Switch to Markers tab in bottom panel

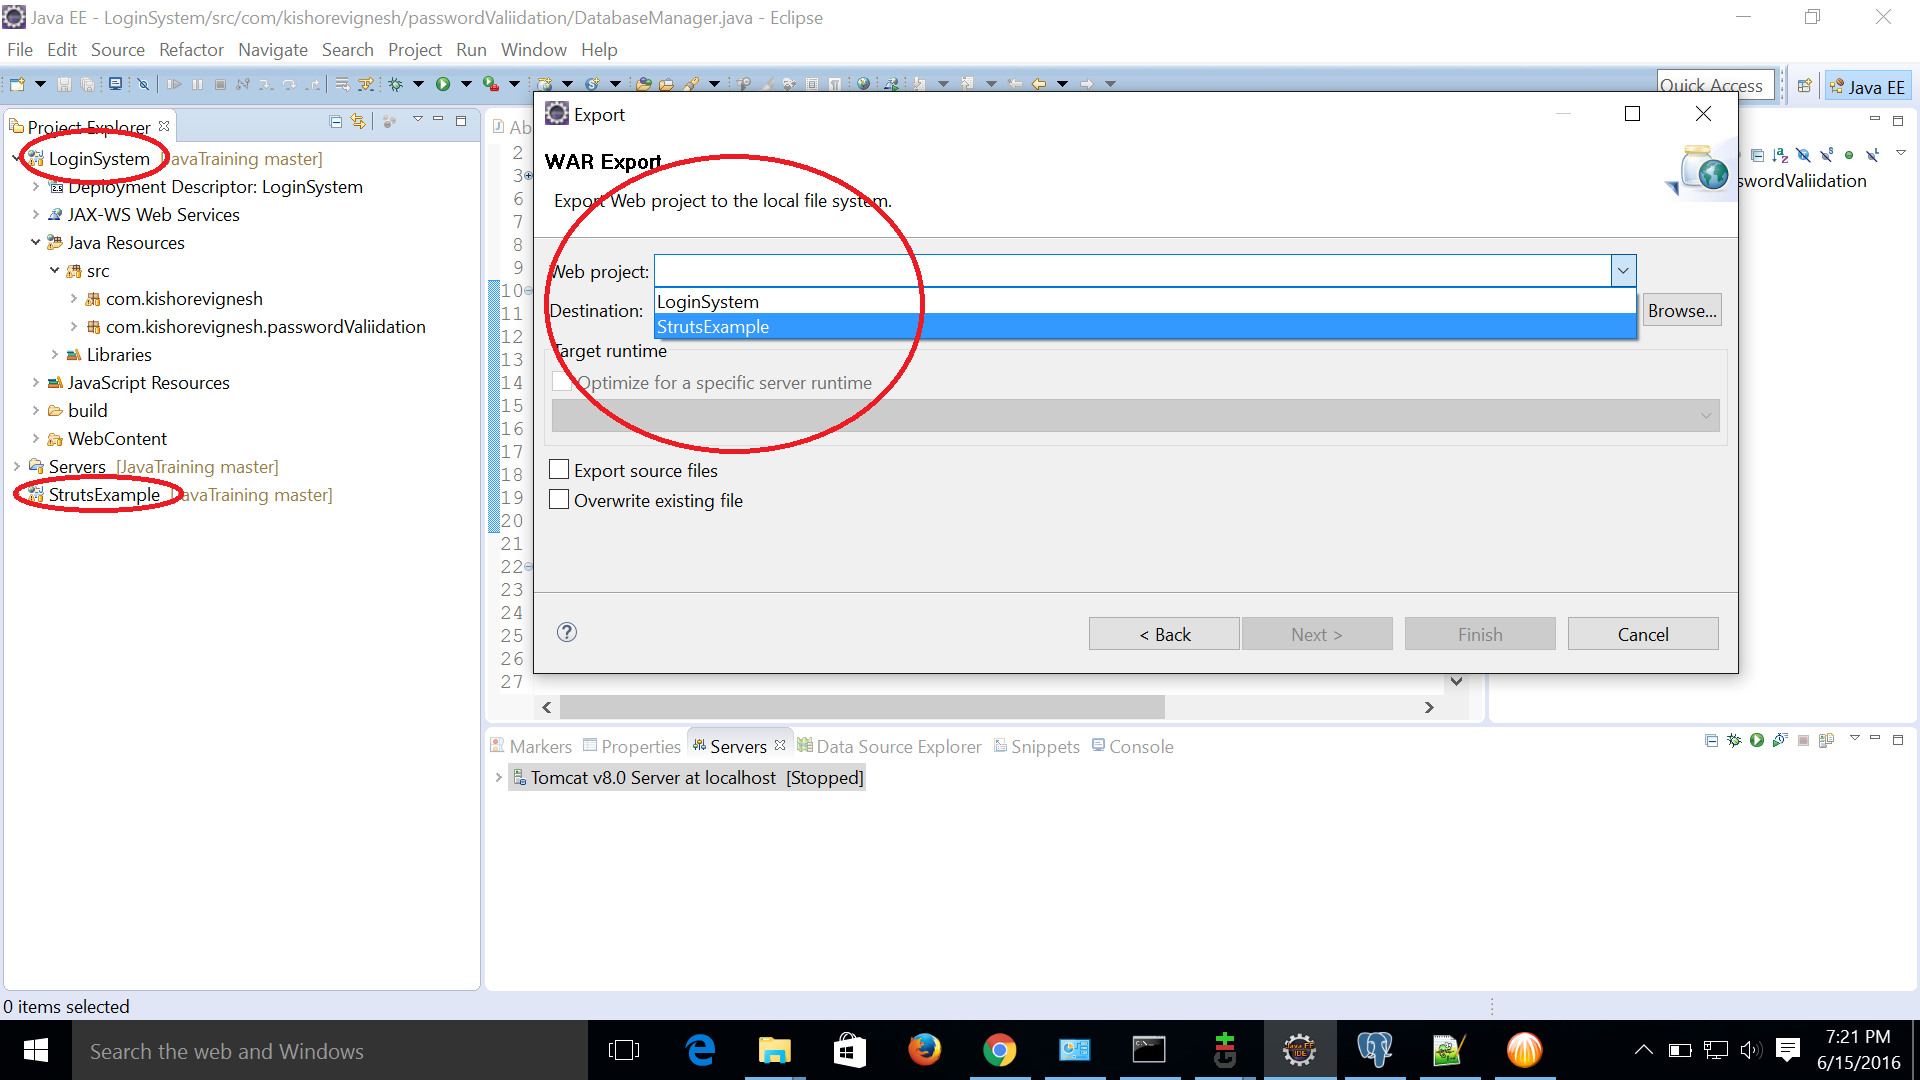(537, 745)
